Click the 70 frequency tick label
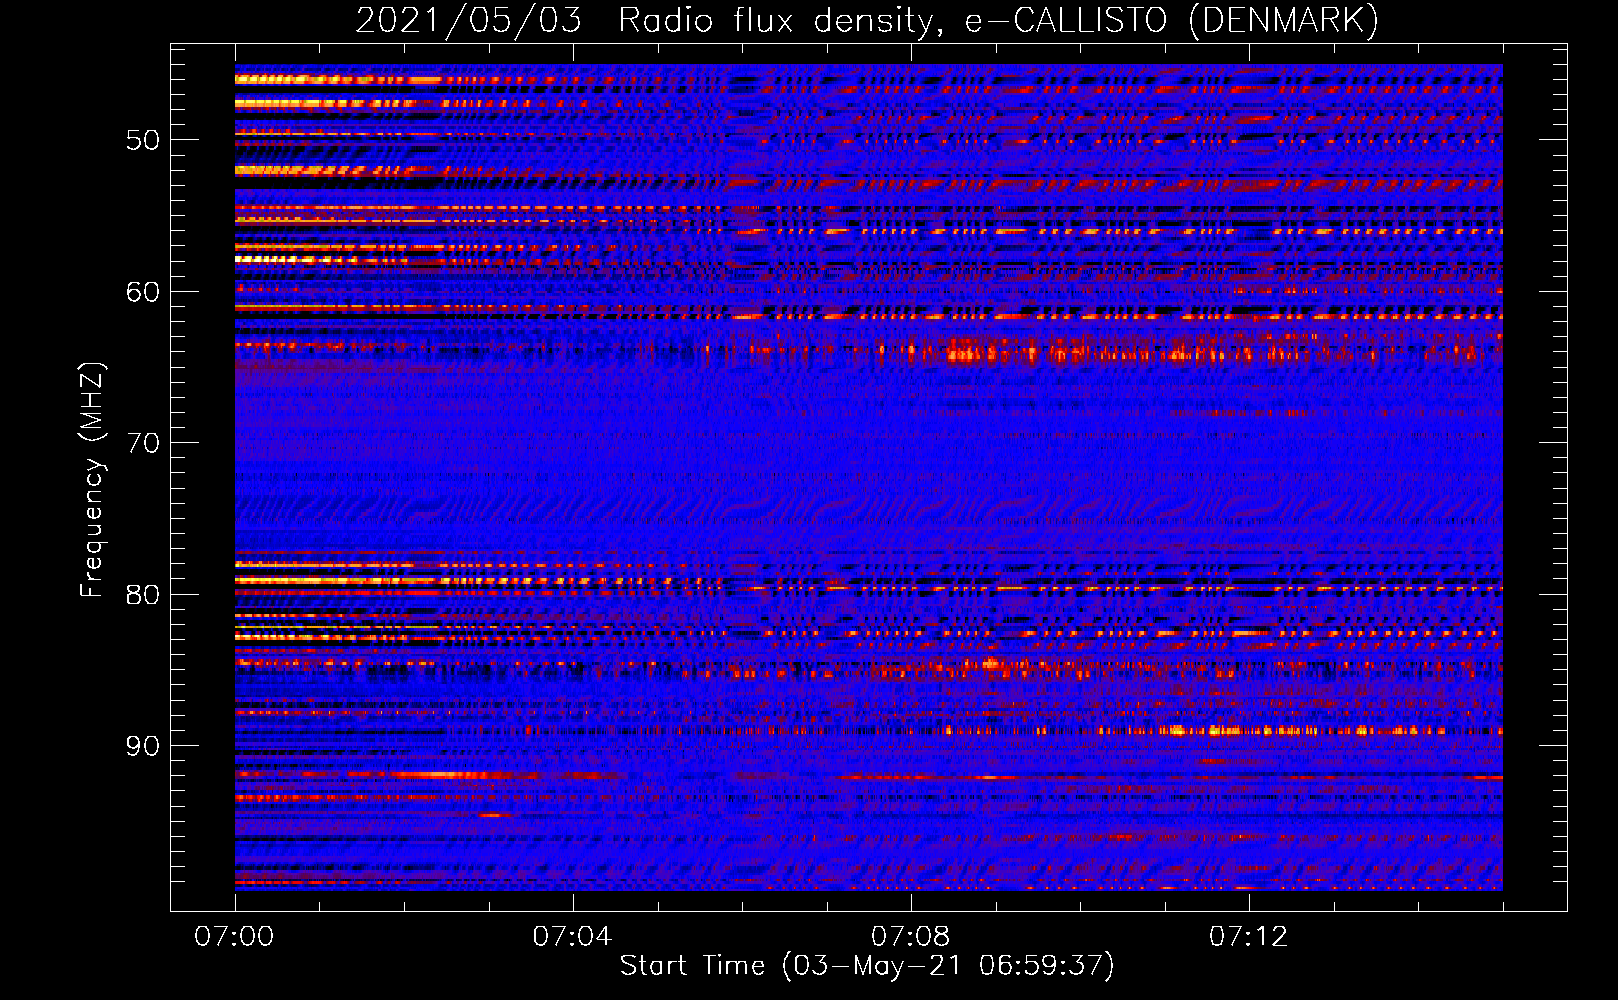The image size is (1618, 1000). (x=143, y=443)
